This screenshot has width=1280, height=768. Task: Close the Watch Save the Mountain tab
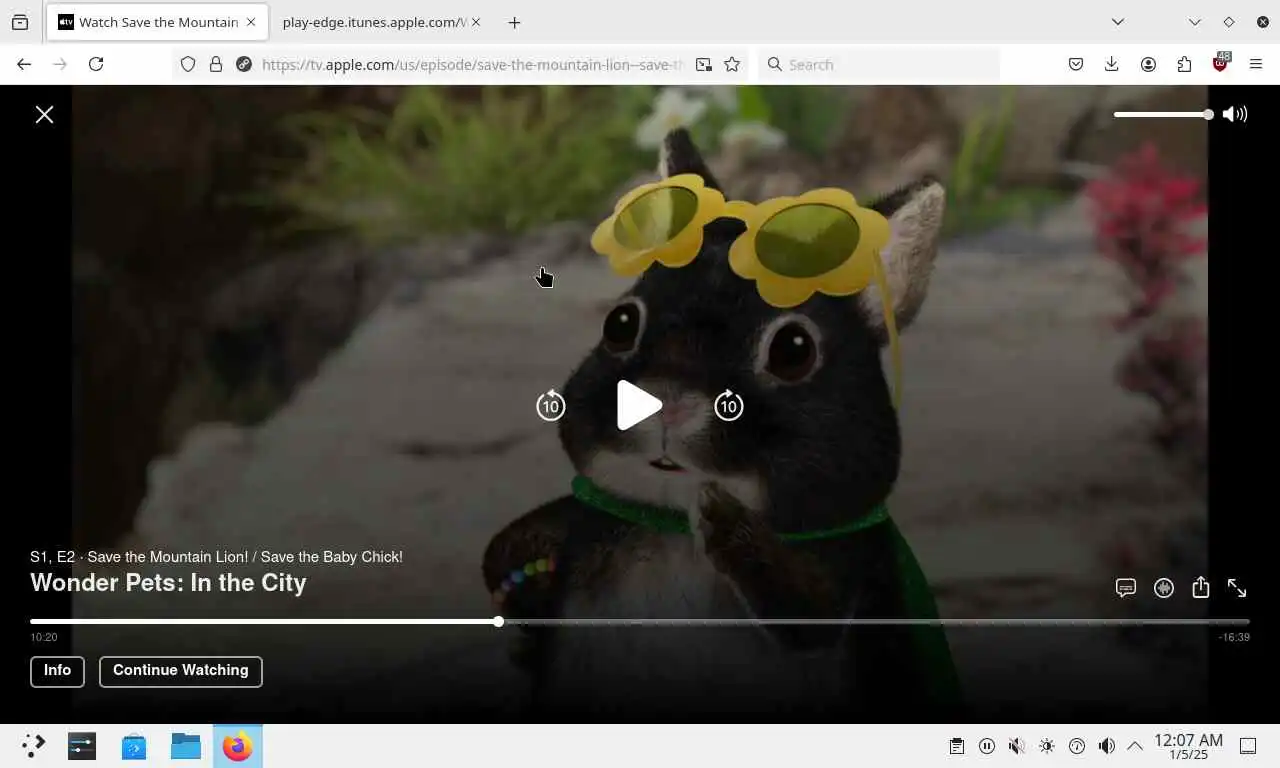pos(251,22)
